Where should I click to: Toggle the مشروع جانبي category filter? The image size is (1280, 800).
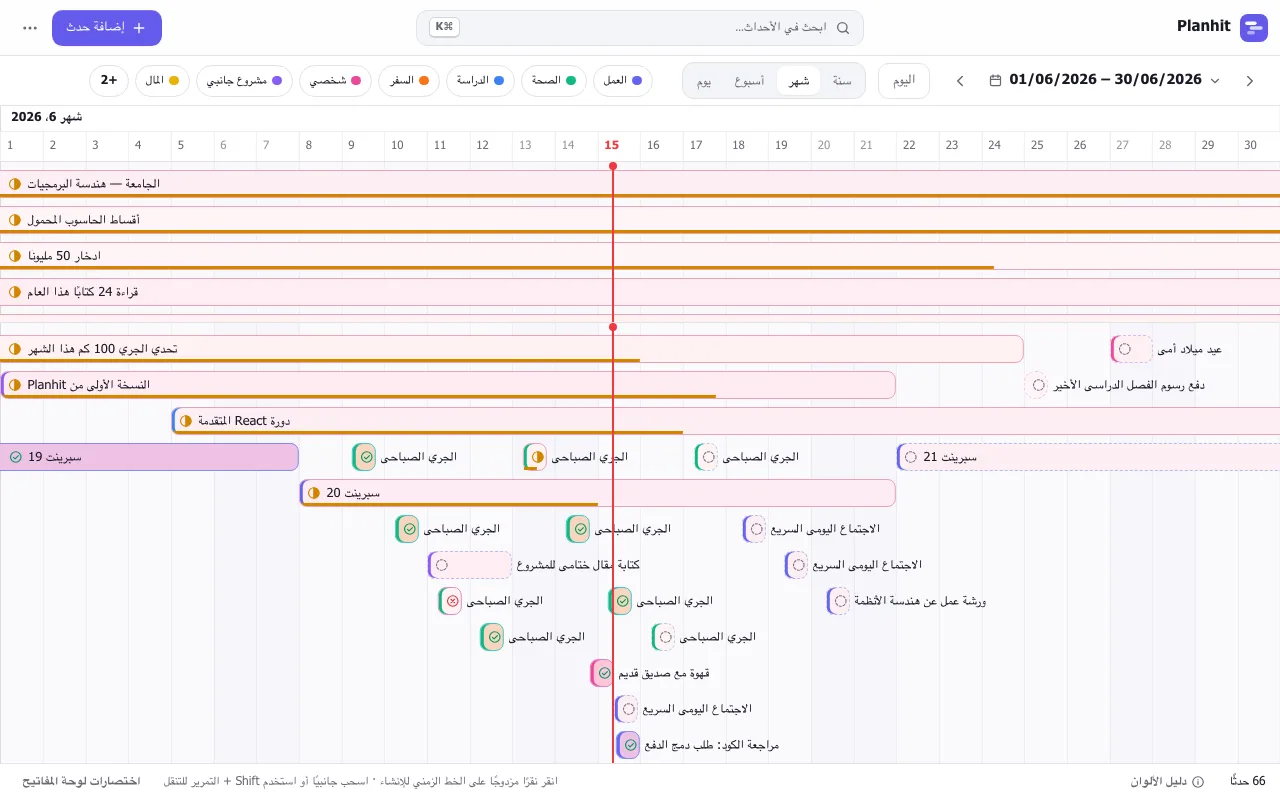pos(244,81)
